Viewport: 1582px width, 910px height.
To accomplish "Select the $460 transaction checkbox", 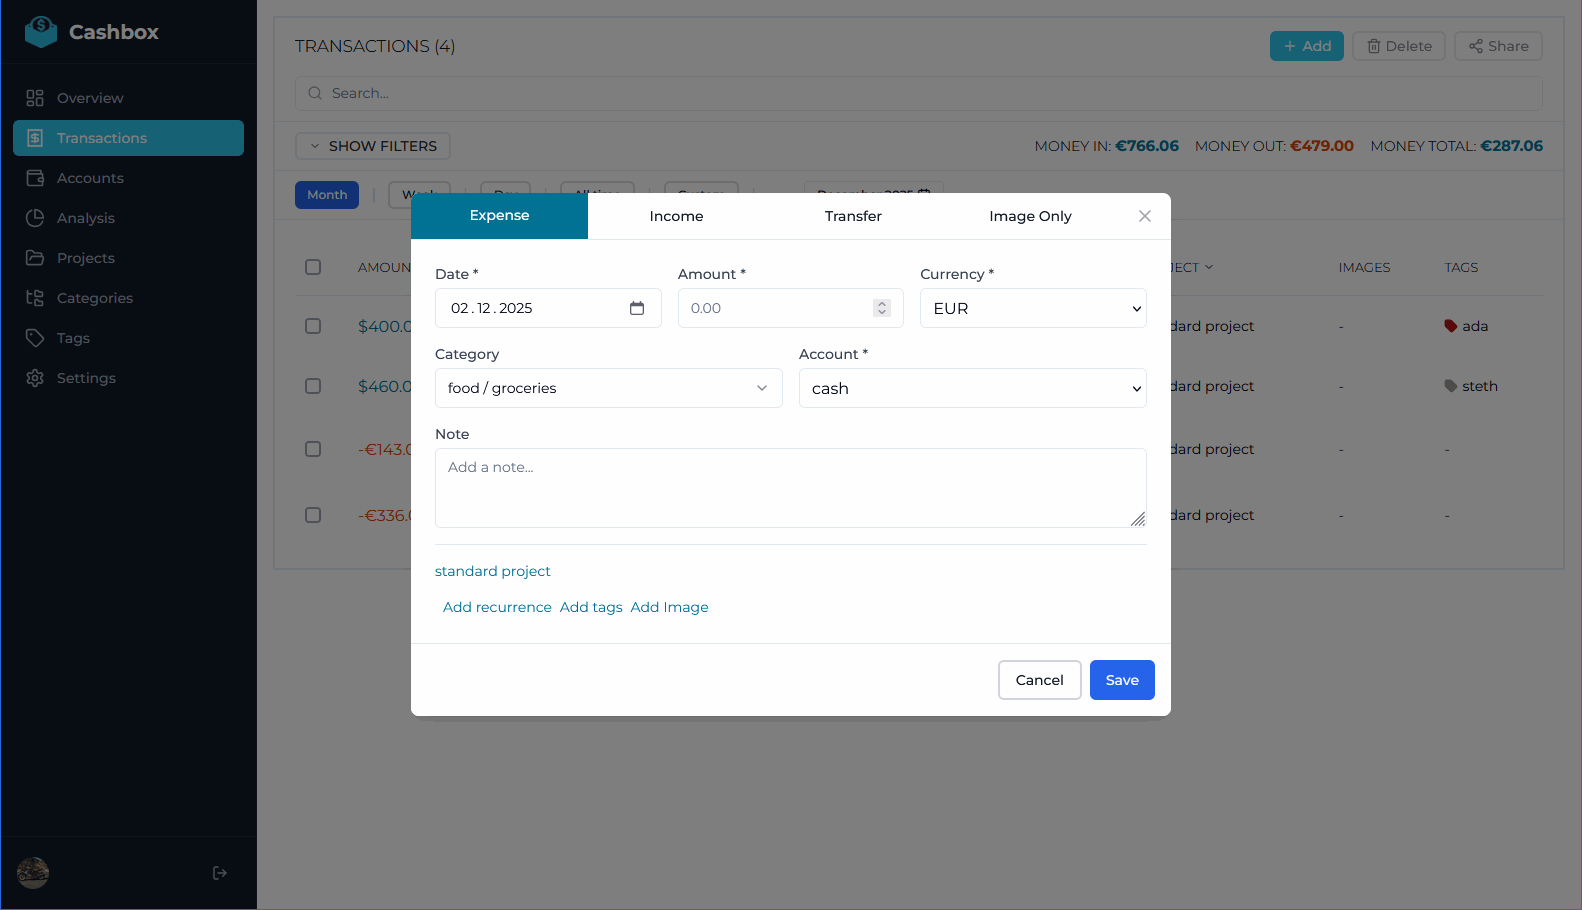I will tap(313, 386).
